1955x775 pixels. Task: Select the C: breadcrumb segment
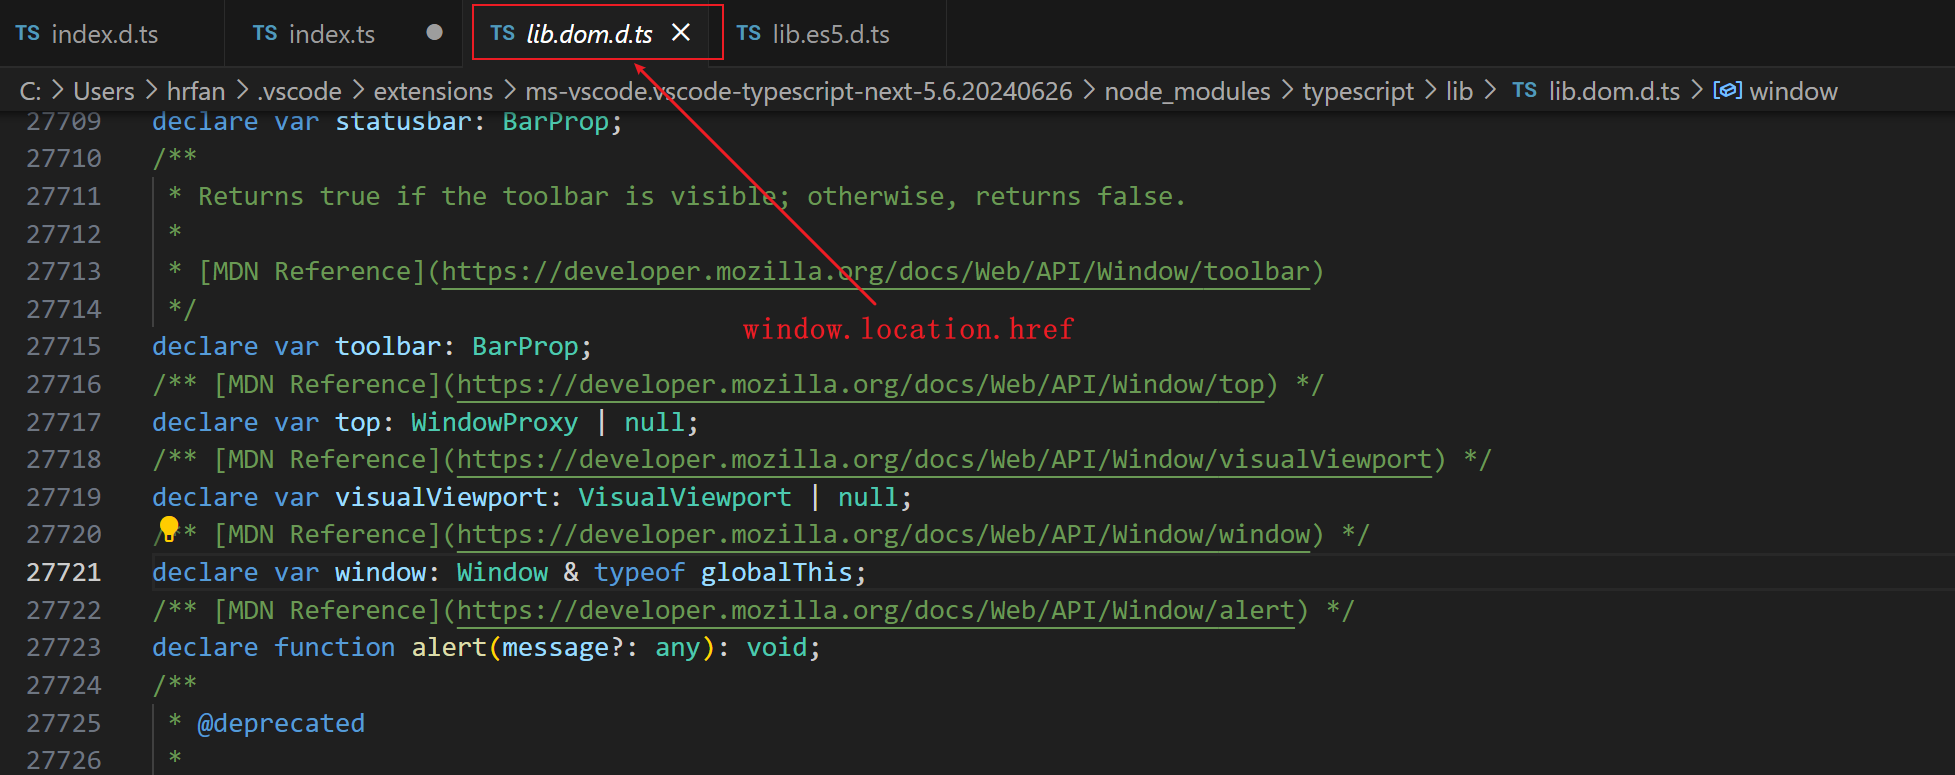tap(31, 91)
